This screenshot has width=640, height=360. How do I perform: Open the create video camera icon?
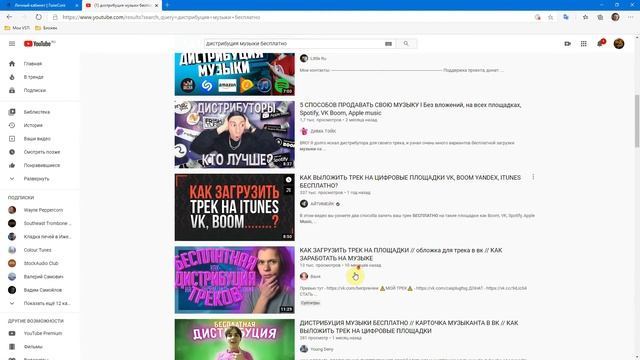click(567, 44)
